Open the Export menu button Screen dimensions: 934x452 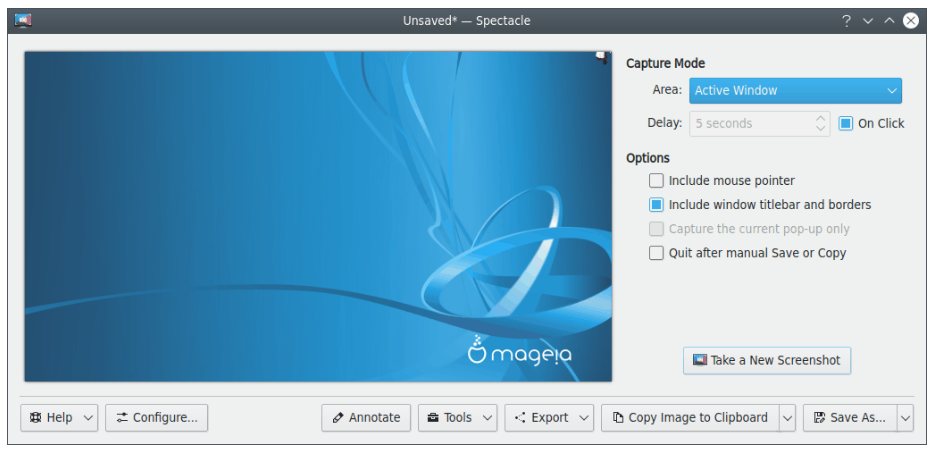(549, 417)
